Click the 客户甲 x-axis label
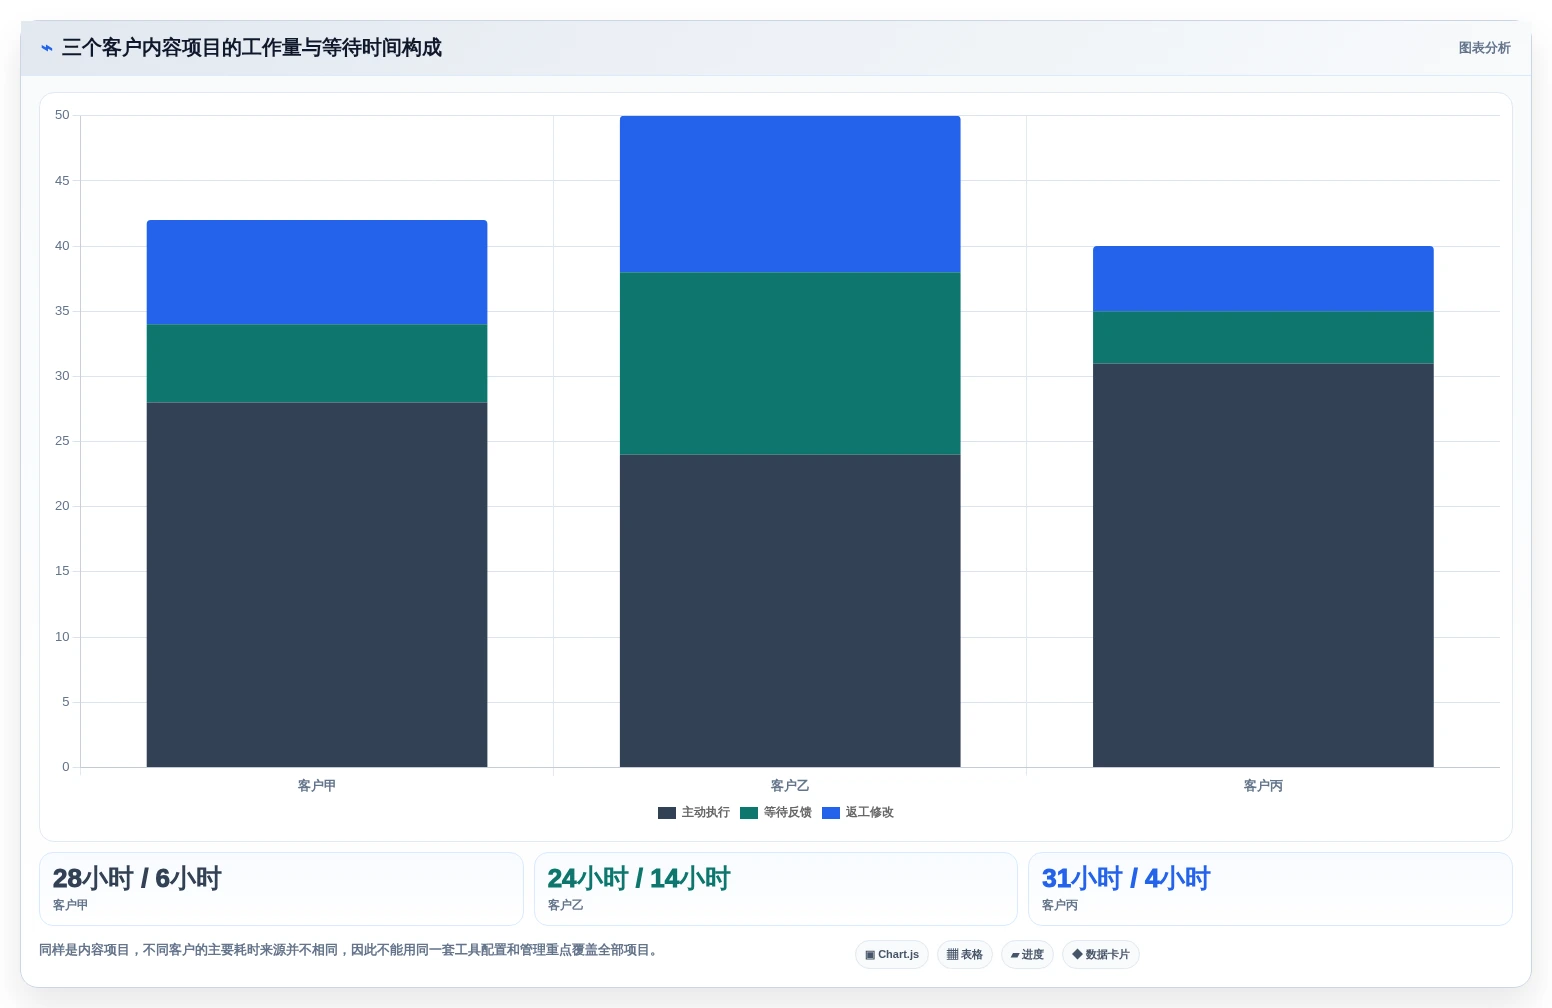The height and width of the screenshot is (1008, 1552). [x=317, y=786]
